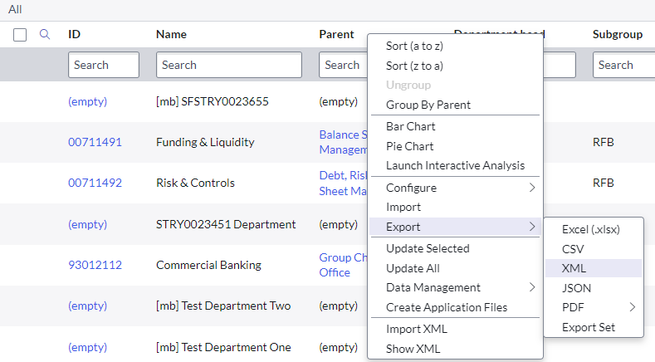Open record ID 93012112

pos(95,265)
